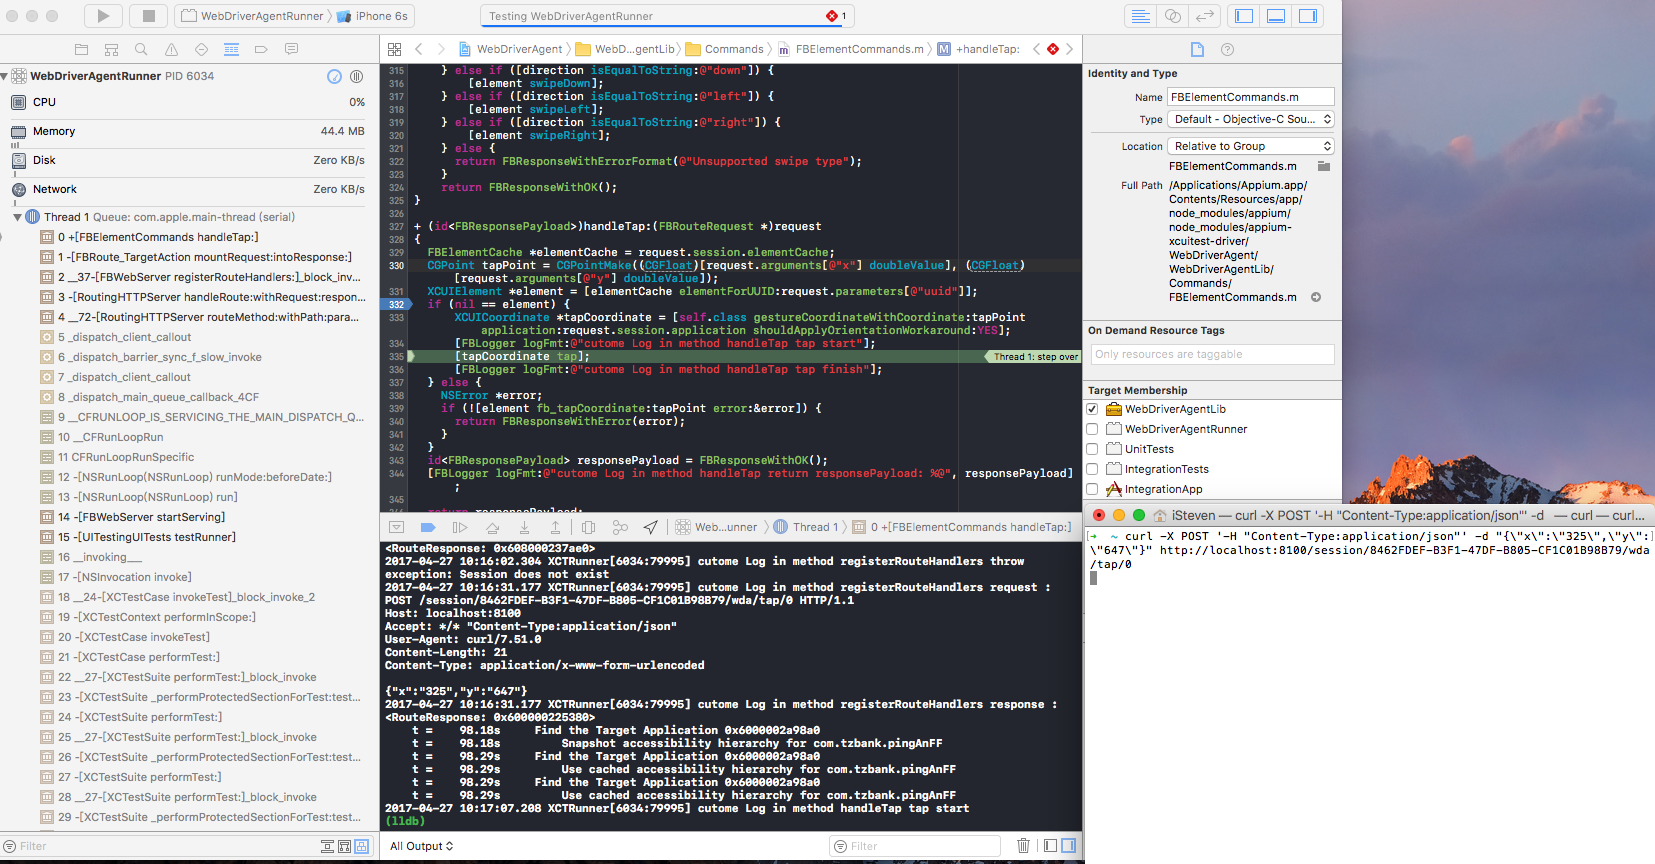
Task: Show the Version editor
Action: (1205, 16)
